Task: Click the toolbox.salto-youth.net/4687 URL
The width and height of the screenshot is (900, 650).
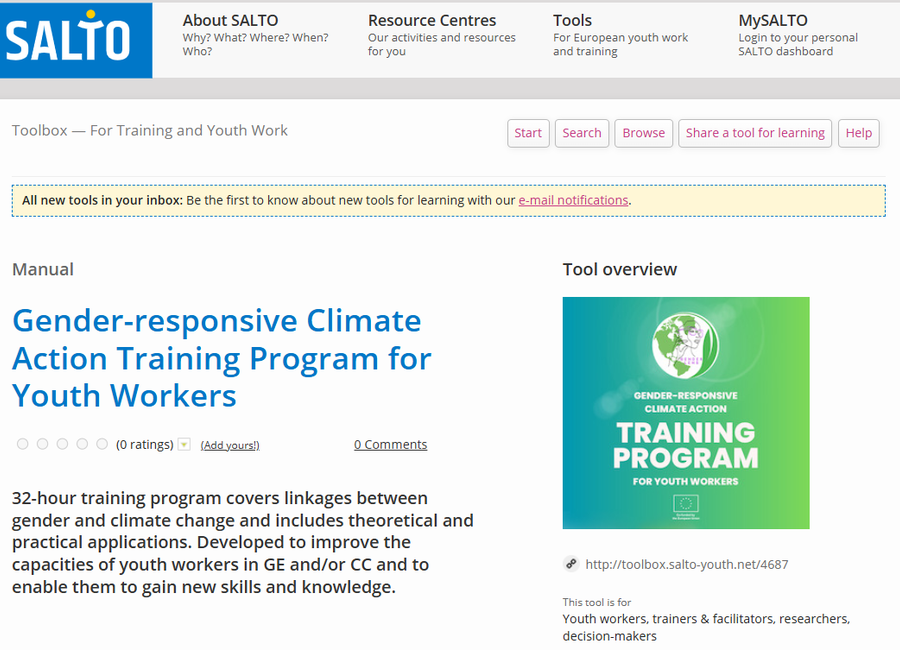Action: coord(686,564)
